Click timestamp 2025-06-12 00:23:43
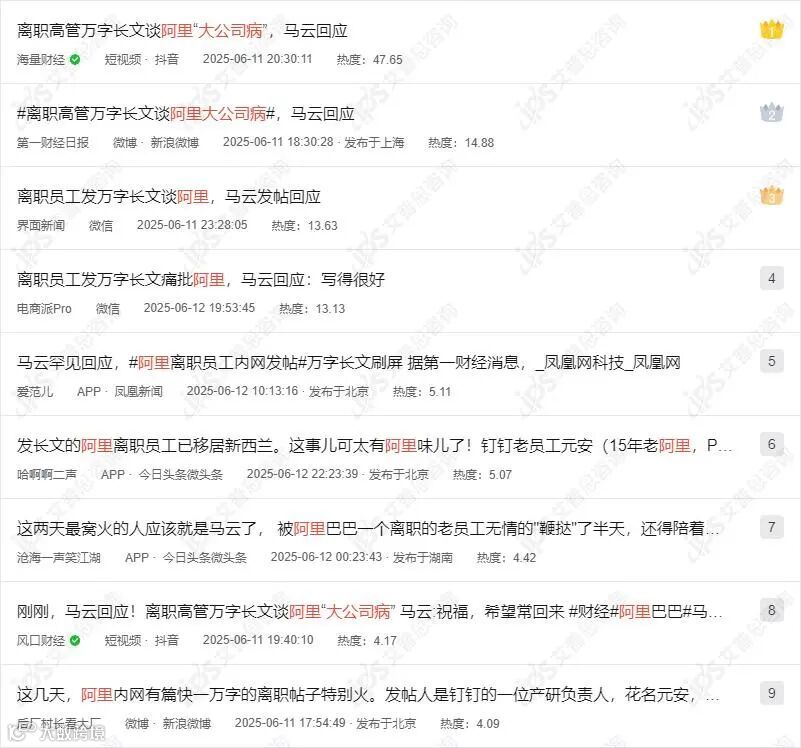The image size is (801, 748). [326, 556]
